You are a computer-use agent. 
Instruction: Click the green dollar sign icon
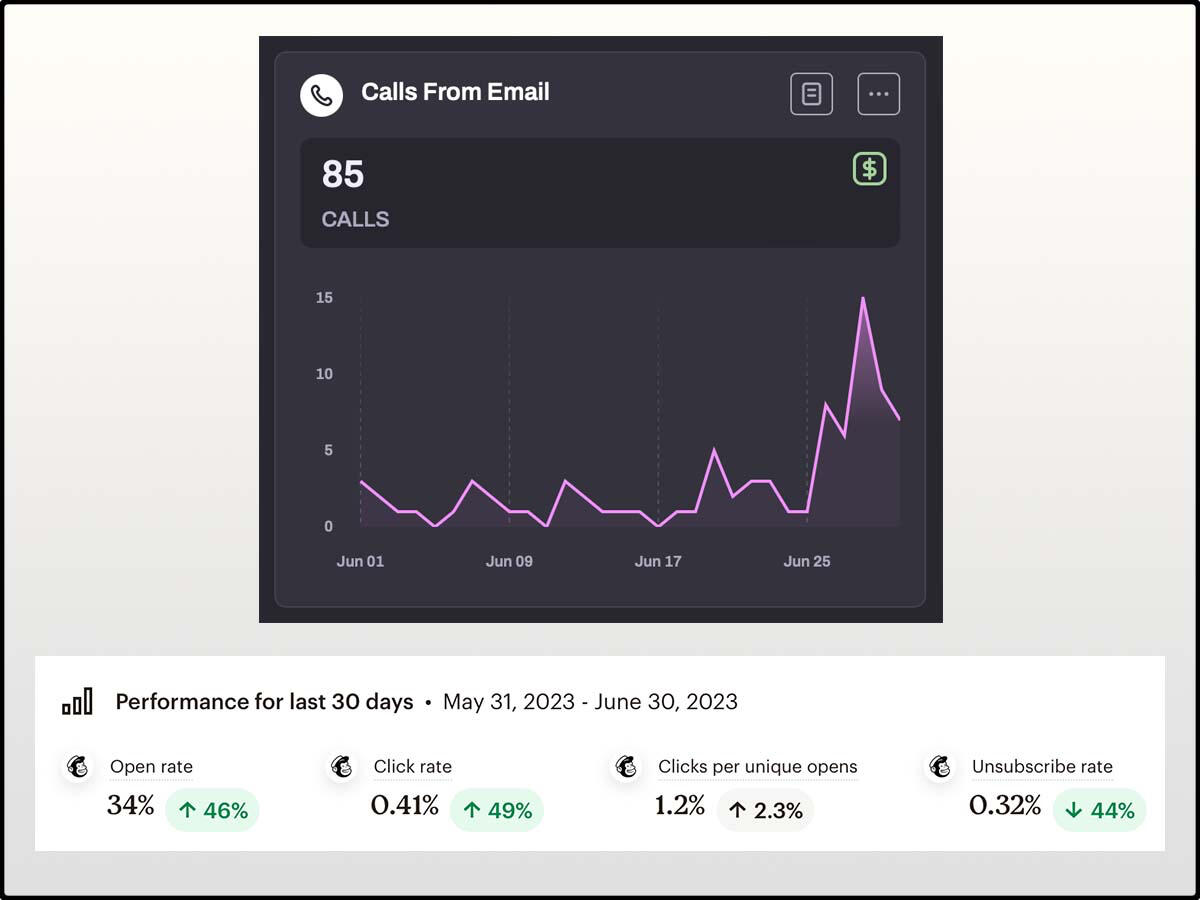[869, 169]
